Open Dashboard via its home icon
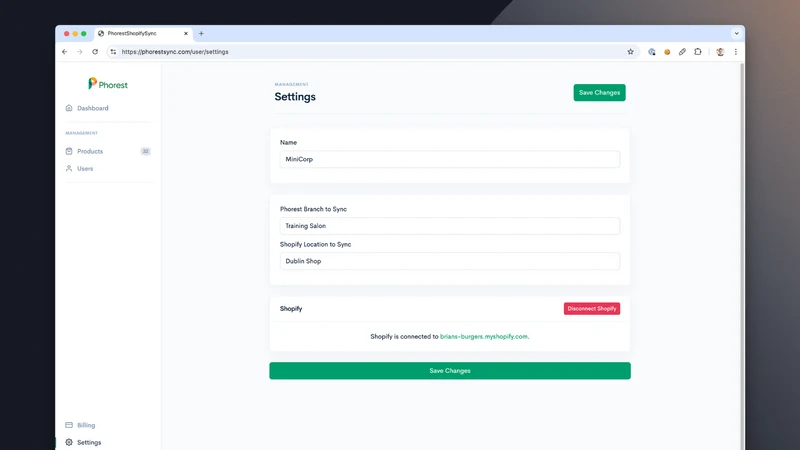 [x=69, y=108]
